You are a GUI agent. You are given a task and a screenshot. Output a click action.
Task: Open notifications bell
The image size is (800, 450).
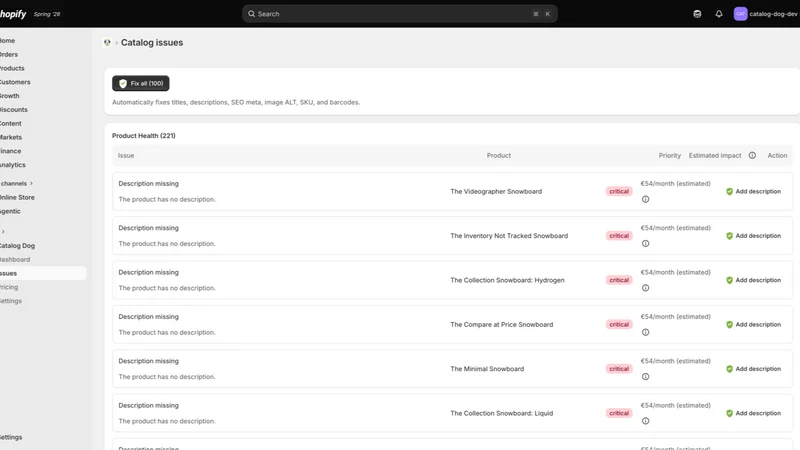[718, 14]
